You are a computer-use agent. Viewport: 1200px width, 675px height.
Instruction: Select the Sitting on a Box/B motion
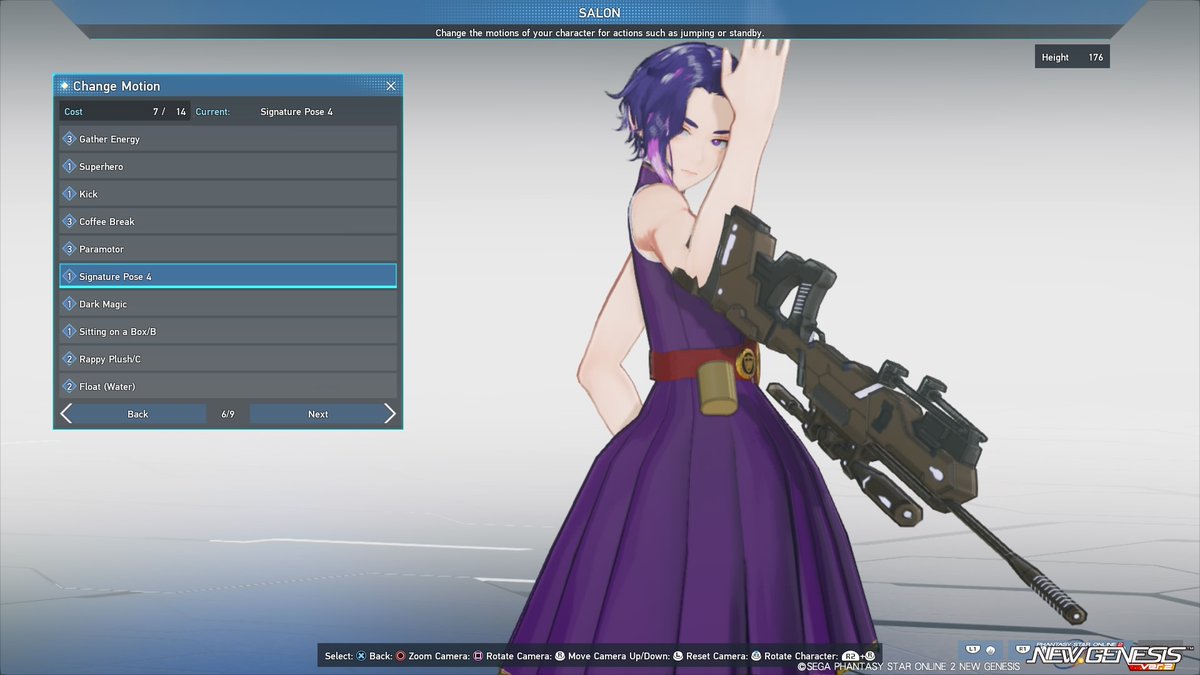tap(228, 331)
